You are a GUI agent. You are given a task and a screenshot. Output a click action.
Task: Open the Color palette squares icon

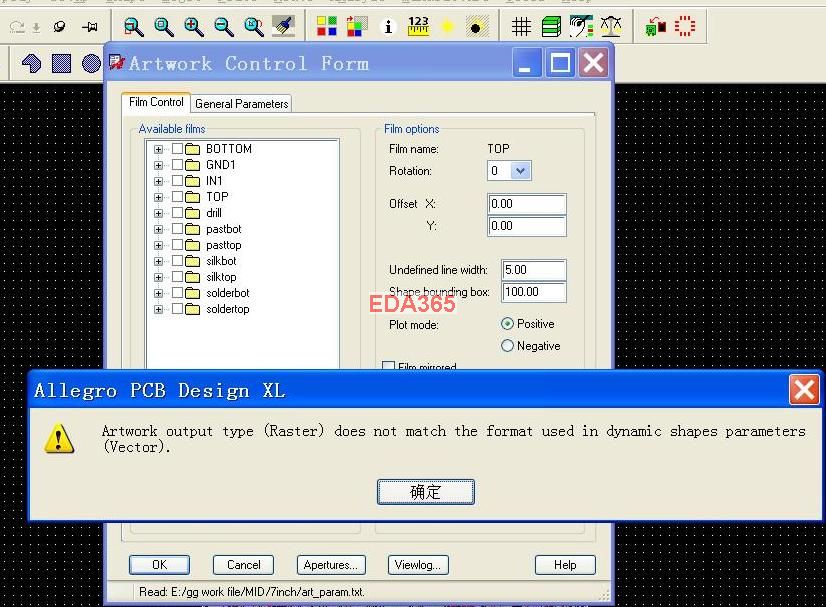pyautogui.click(x=327, y=26)
